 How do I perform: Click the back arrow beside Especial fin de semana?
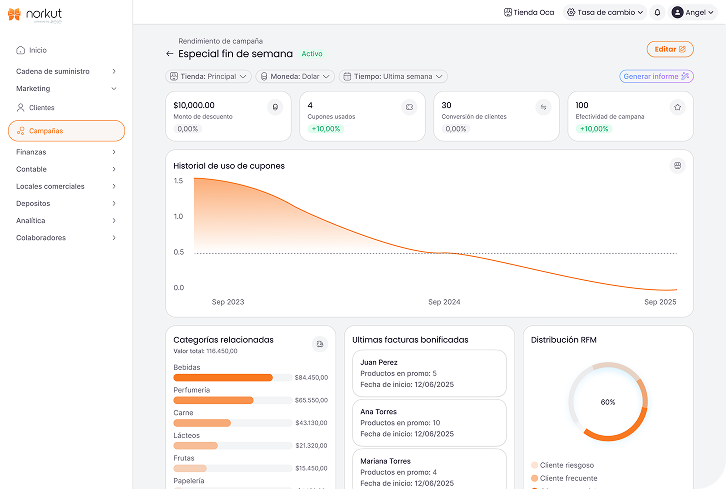170,54
